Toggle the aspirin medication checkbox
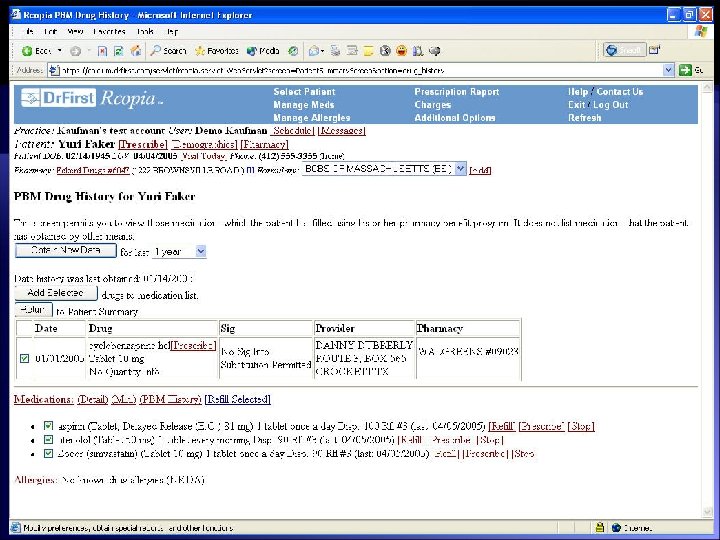 pos(48,426)
